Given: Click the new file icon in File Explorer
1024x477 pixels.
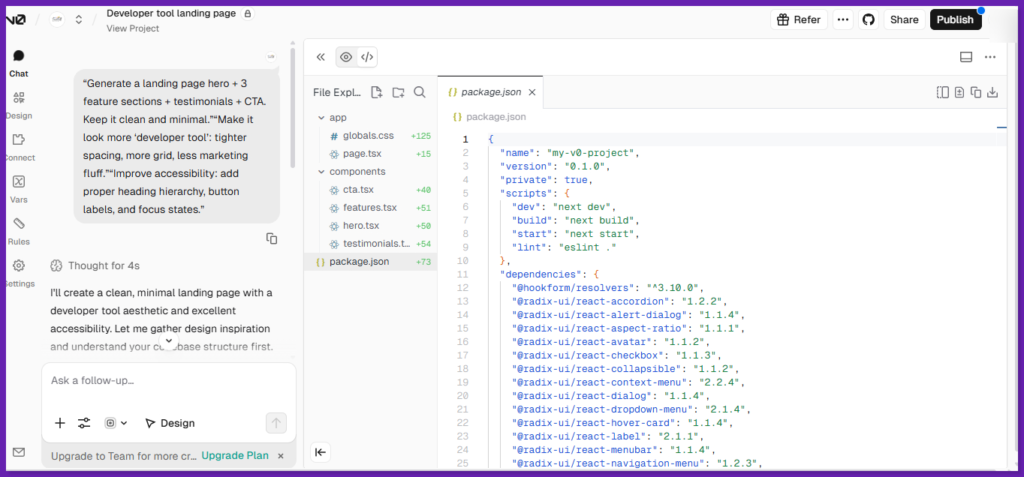Looking at the screenshot, I should coord(377,92).
